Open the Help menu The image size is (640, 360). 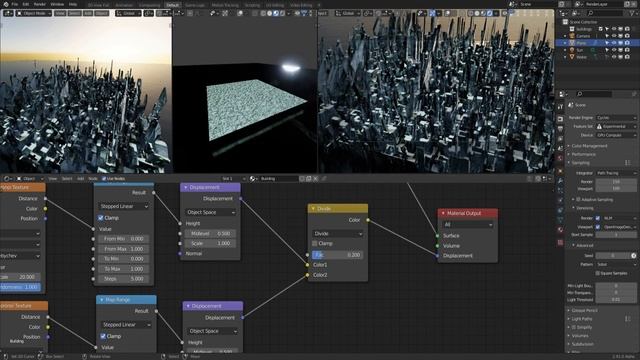coord(73,4)
